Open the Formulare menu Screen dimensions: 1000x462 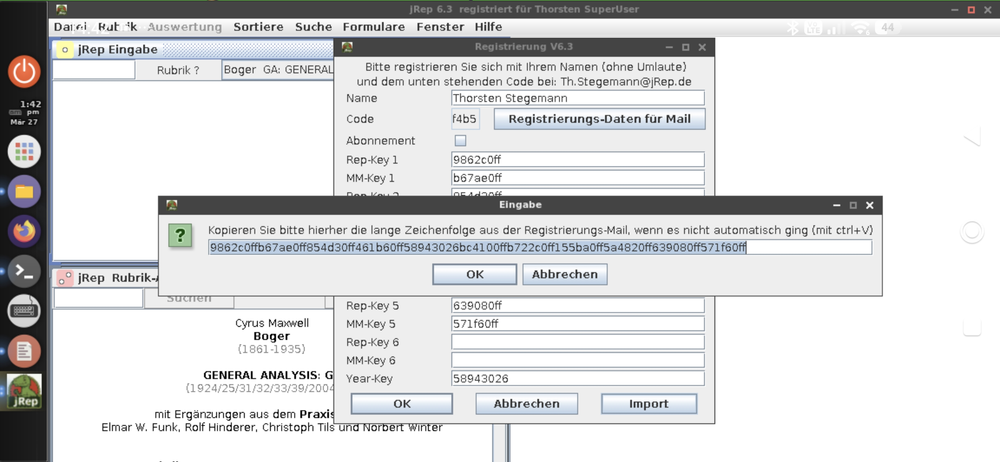(x=374, y=27)
